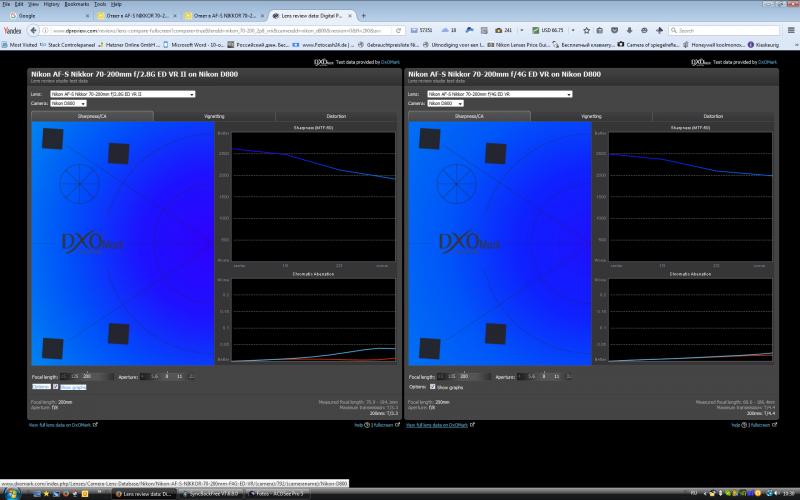Image resolution: width=800 pixels, height=500 pixels.
Task: Toggle Show graphs checkbox in left panel
Action: coord(56,387)
